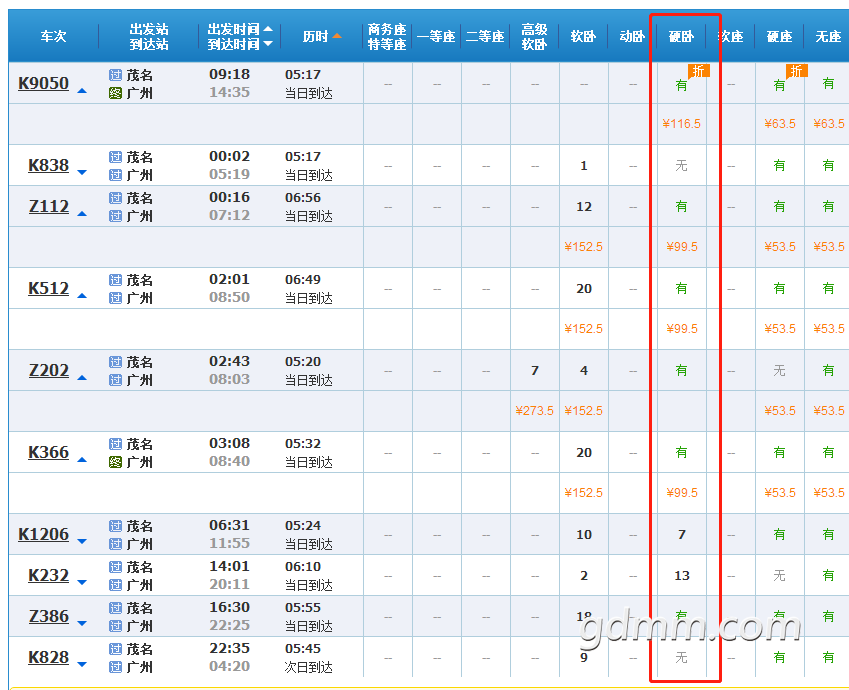Expand the price row for K232
849x690 pixels.
82,582
